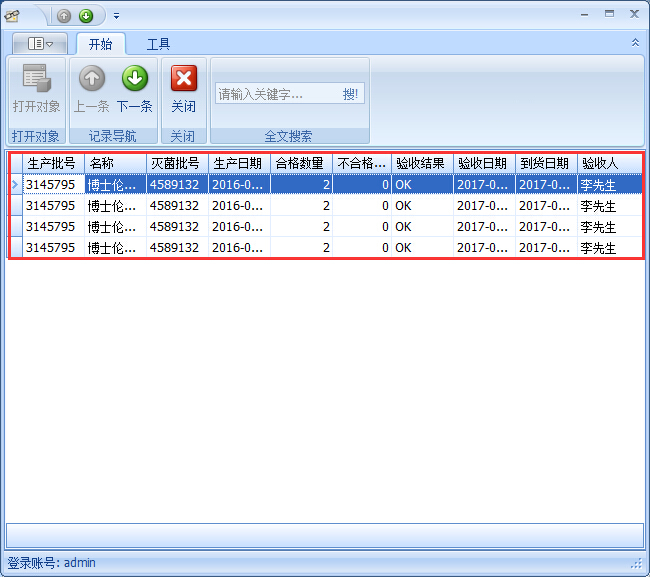Open the quick access toolbar customize dropdown

(x=116, y=15)
